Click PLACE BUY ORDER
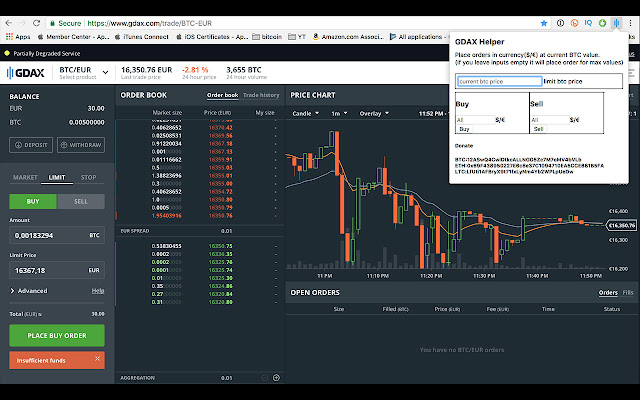 coord(57,335)
